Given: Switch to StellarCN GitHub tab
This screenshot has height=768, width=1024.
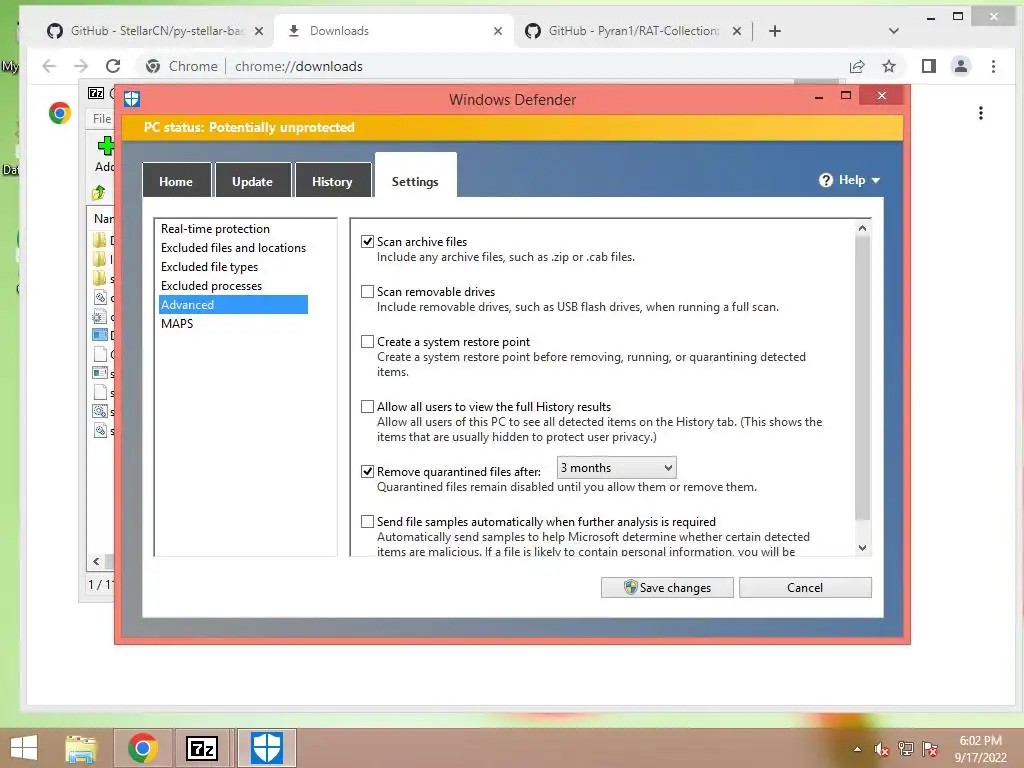Looking at the screenshot, I should click(155, 31).
